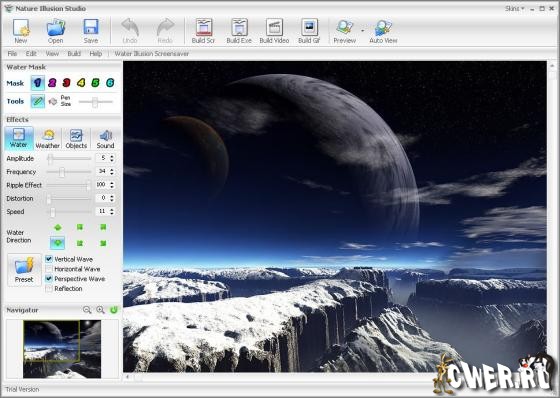Click the Navigator zoom in magnifier
This screenshot has height=398, width=560.
[x=100, y=310]
